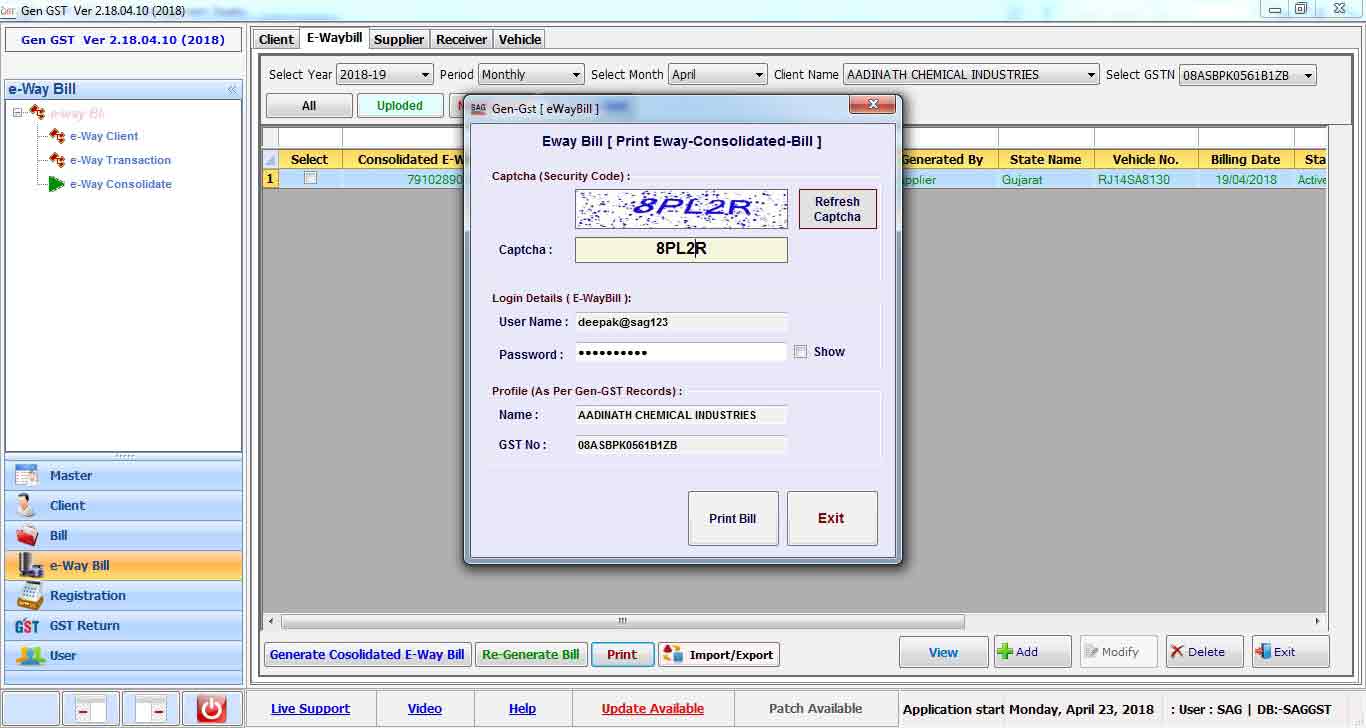Image resolution: width=1366 pixels, height=728 pixels.
Task: Collapse the e-Way Bill panel chevron
Action: pos(232,90)
